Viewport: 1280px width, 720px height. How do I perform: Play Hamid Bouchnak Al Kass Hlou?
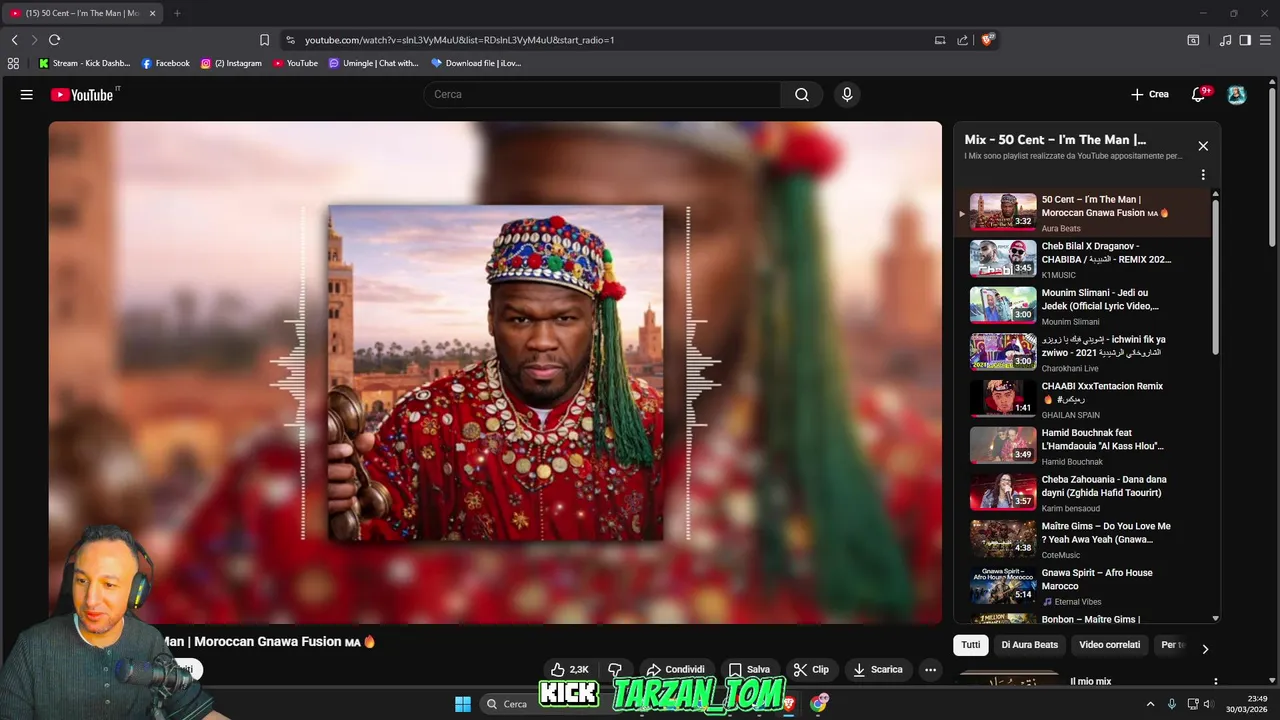(1084, 447)
